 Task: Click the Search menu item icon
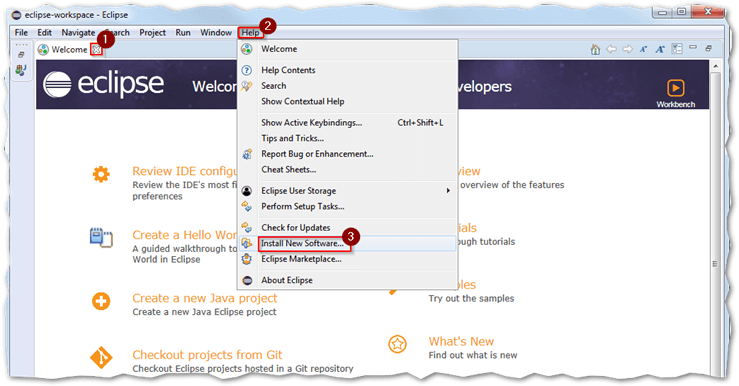click(247, 86)
